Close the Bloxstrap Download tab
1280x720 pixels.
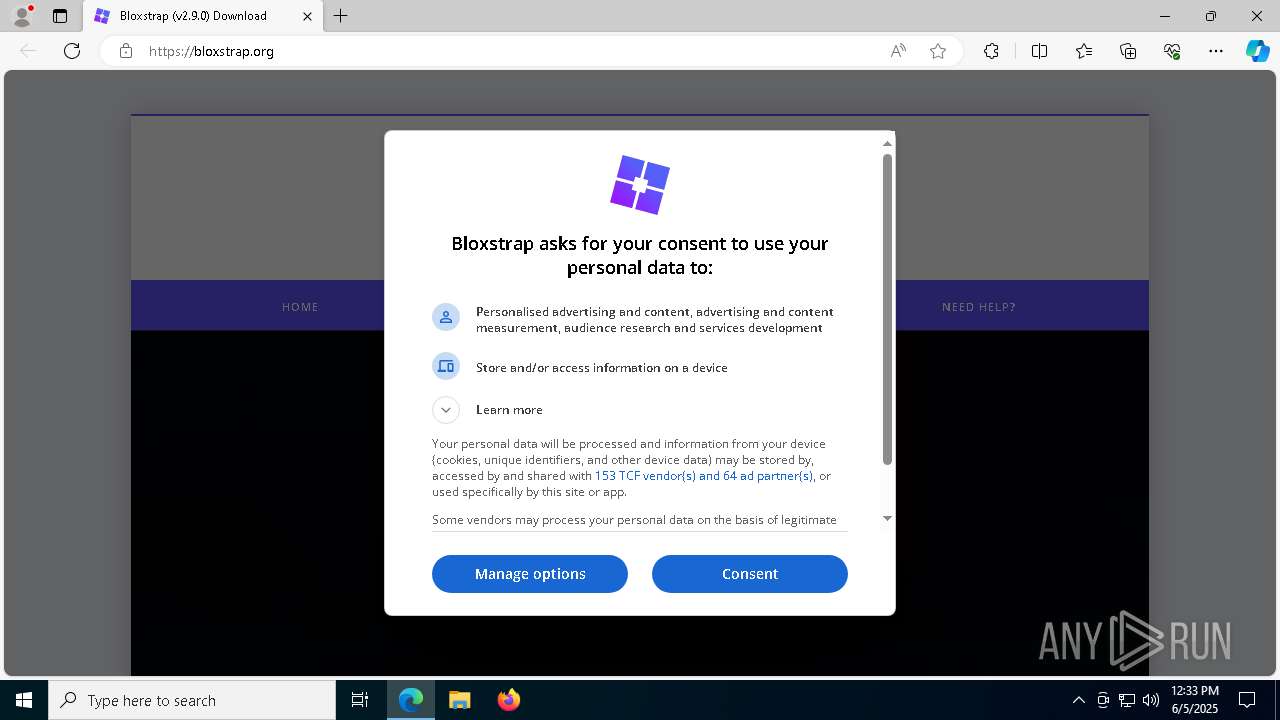(x=307, y=16)
